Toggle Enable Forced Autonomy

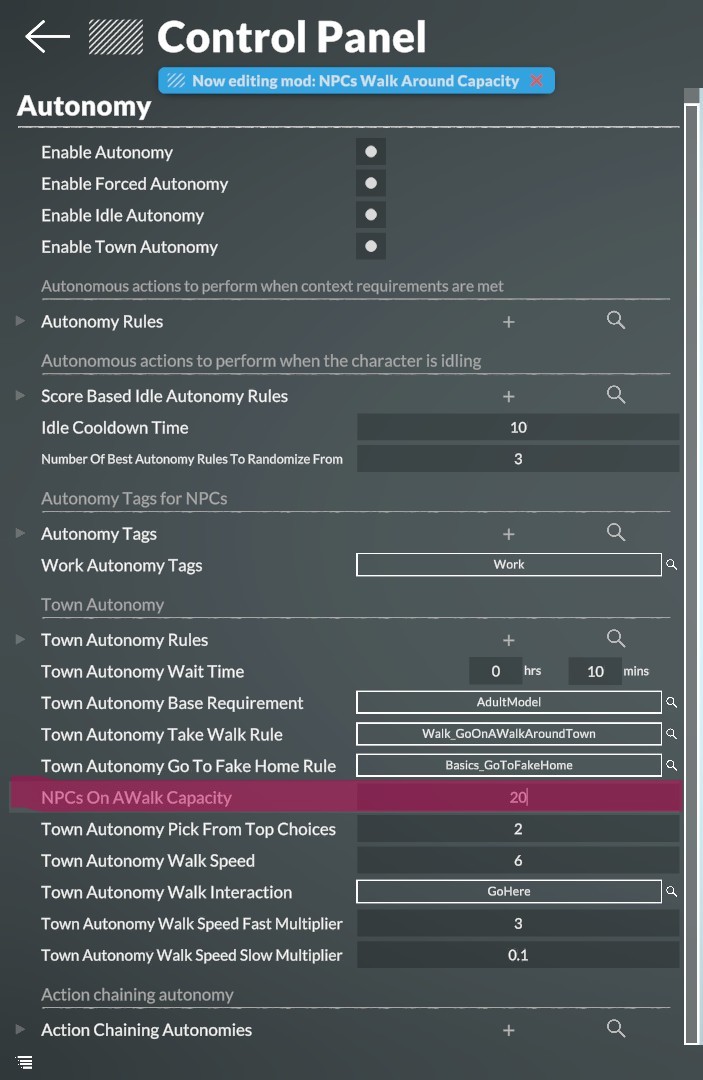pos(370,183)
